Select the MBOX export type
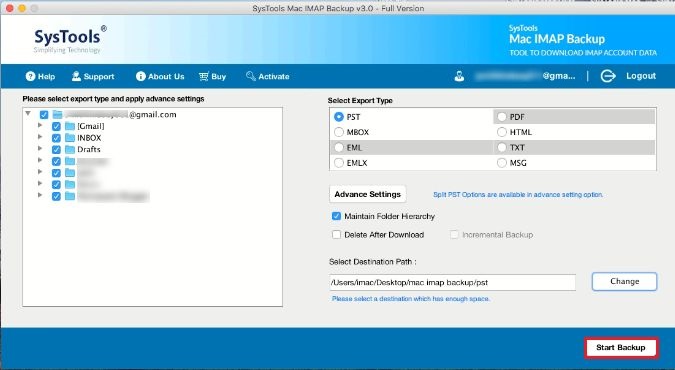 [x=339, y=132]
